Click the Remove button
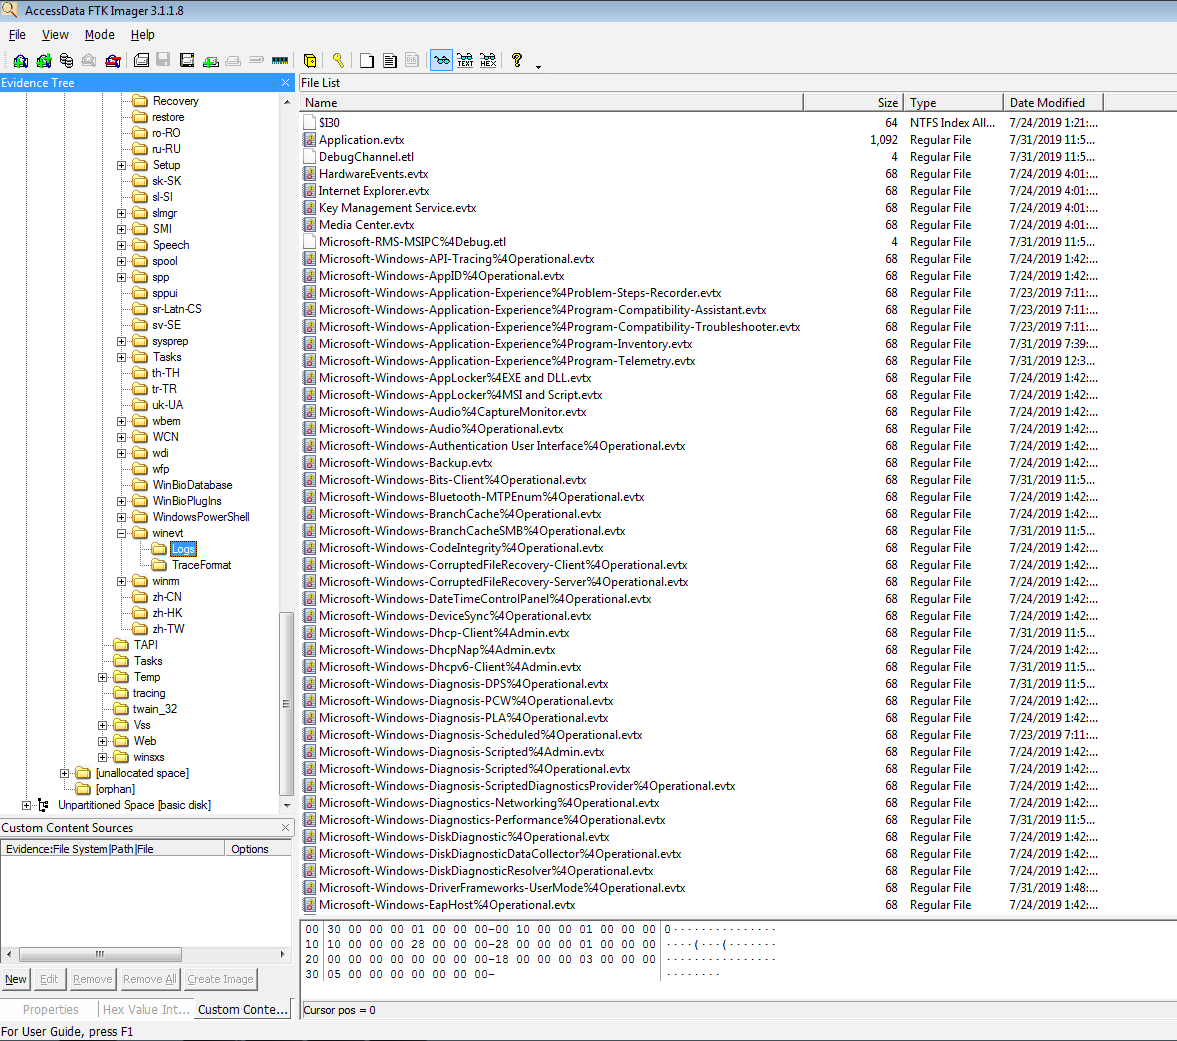1177x1041 pixels. pos(93,979)
